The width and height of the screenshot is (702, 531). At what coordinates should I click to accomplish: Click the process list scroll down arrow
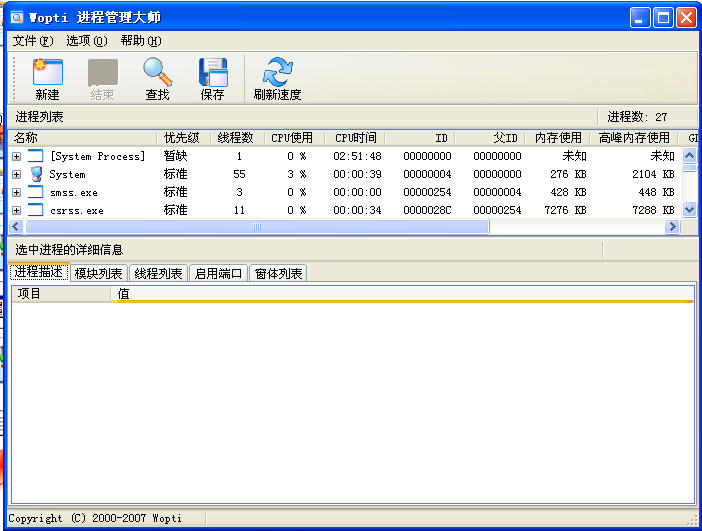(x=689, y=210)
